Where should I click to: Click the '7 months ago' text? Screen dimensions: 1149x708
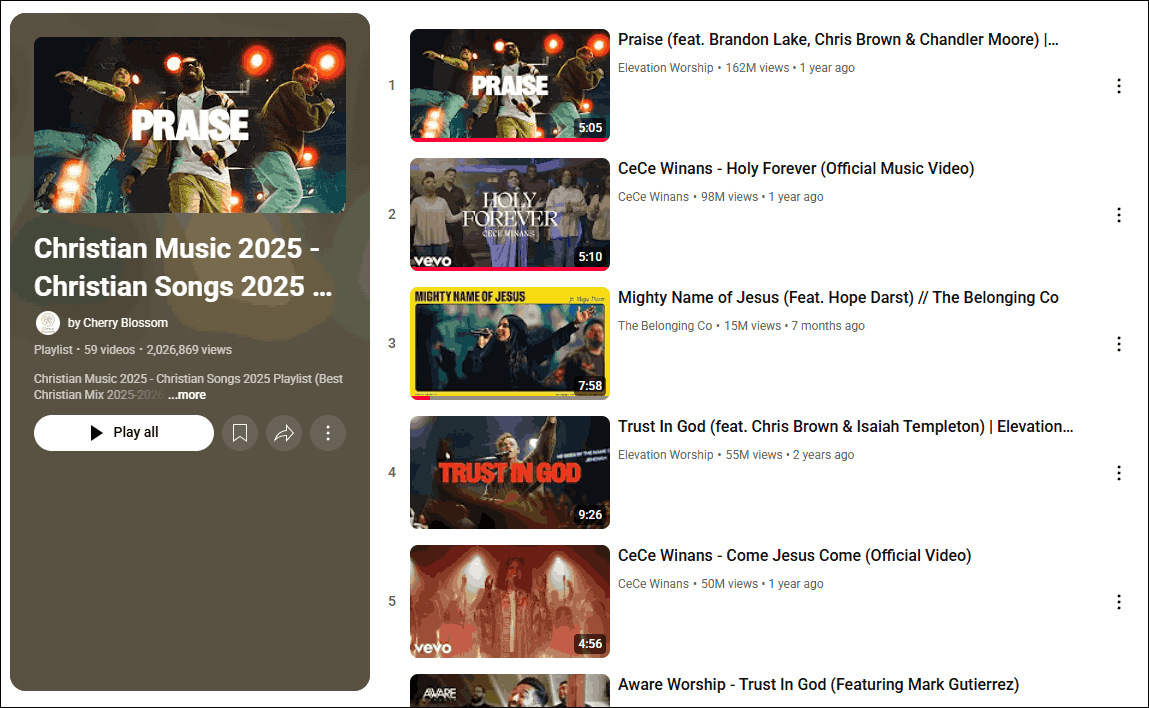point(828,326)
